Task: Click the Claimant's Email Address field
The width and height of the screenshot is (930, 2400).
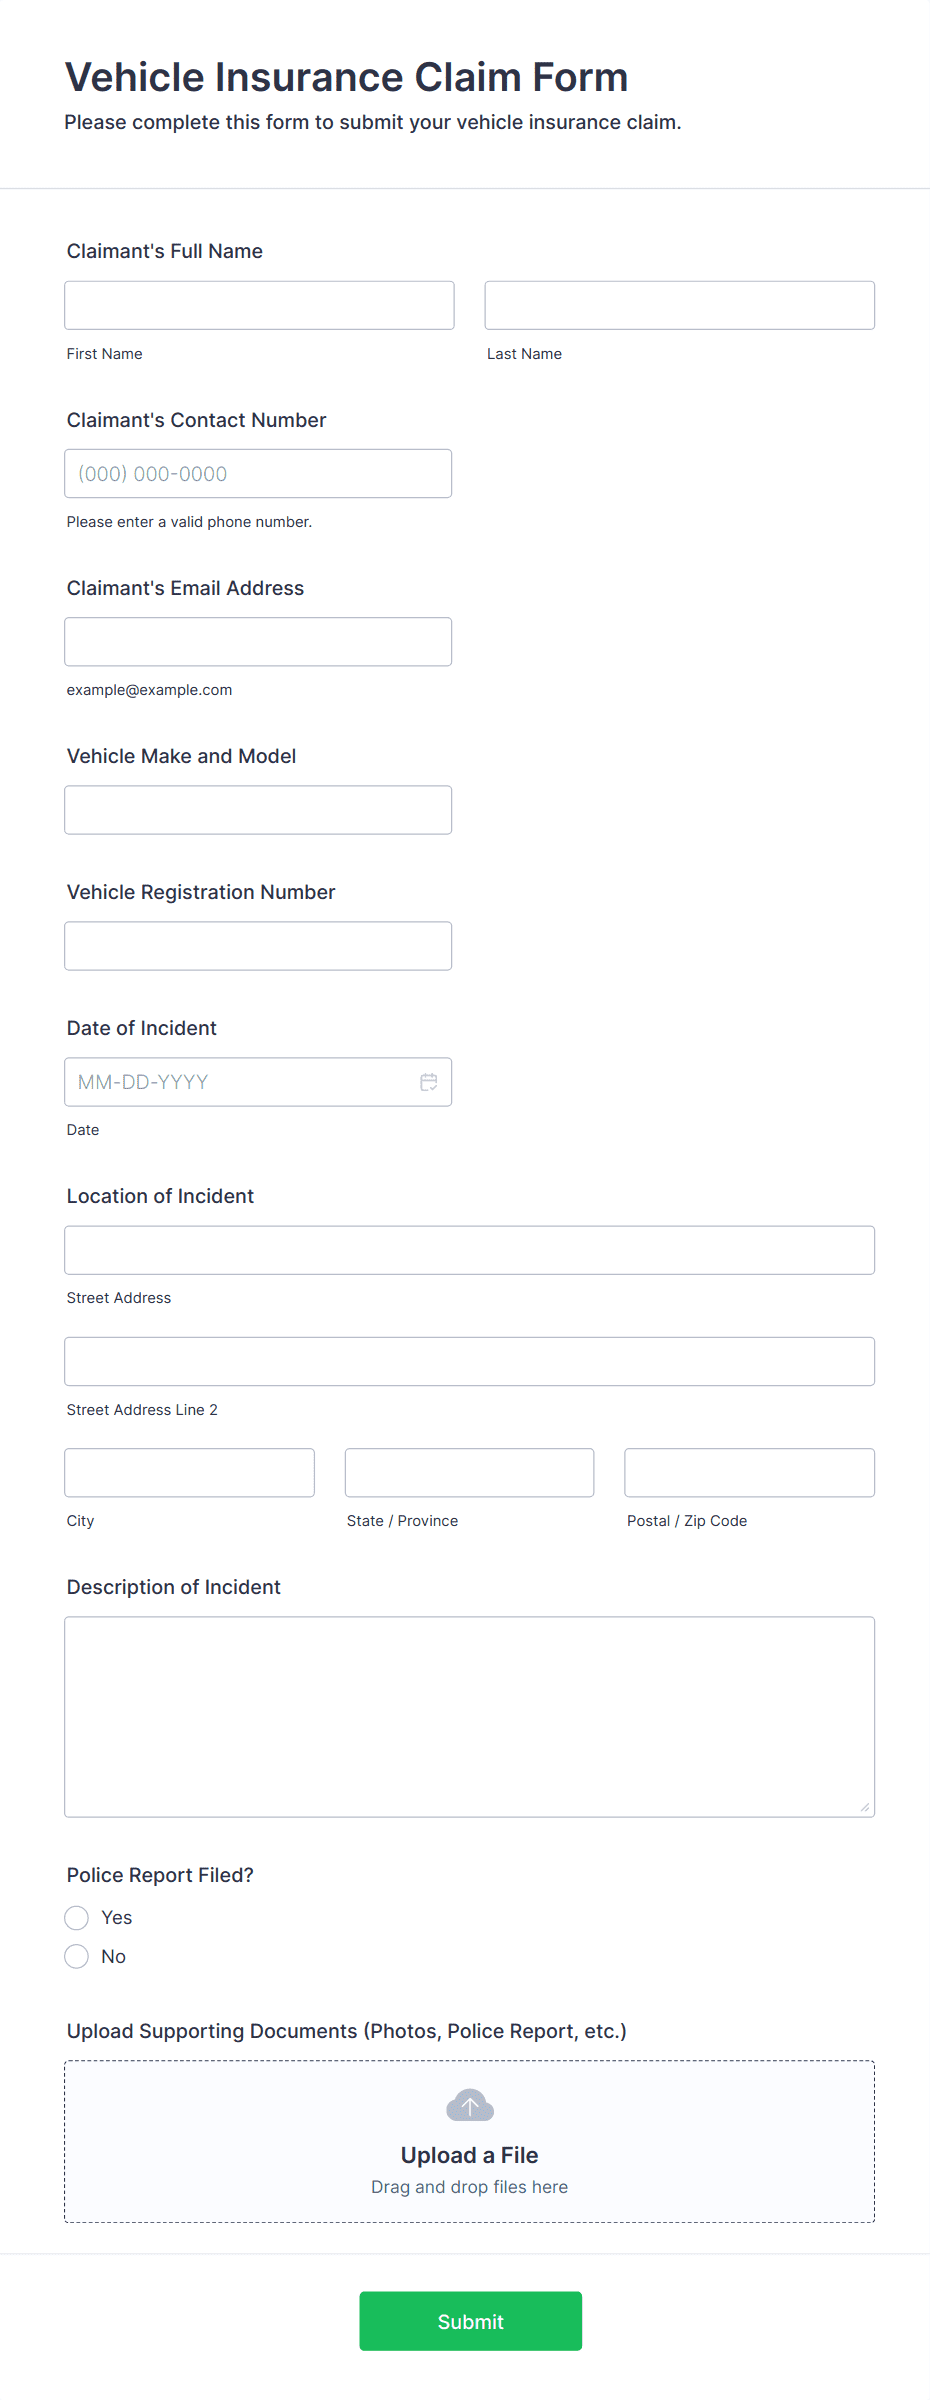Action: click(x=258, y=641)
